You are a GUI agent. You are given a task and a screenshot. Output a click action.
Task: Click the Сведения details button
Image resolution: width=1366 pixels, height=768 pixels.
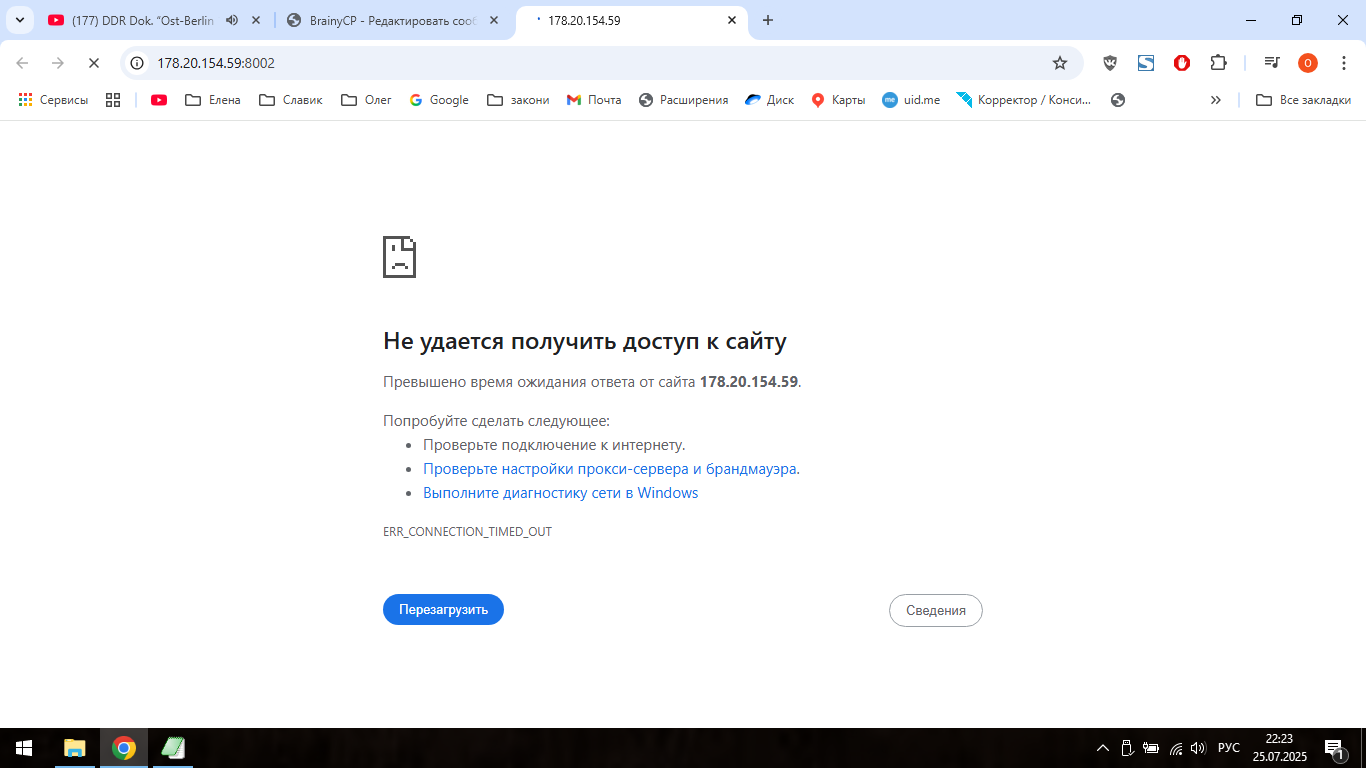935,610
